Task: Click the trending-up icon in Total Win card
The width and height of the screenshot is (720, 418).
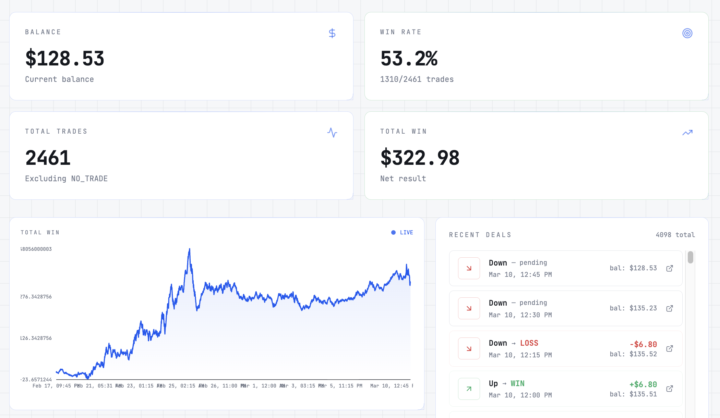Action: 687,132
